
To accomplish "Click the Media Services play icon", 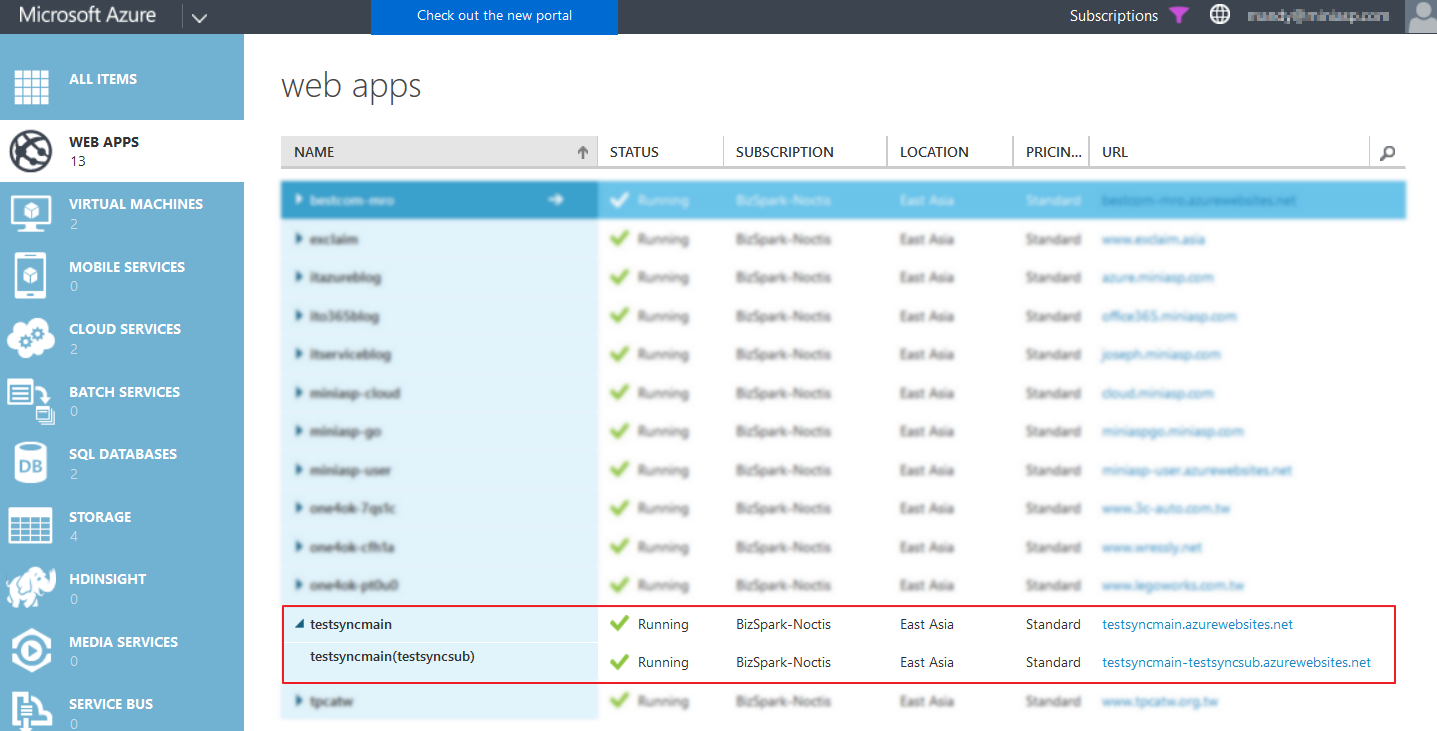I will [31, 651].
